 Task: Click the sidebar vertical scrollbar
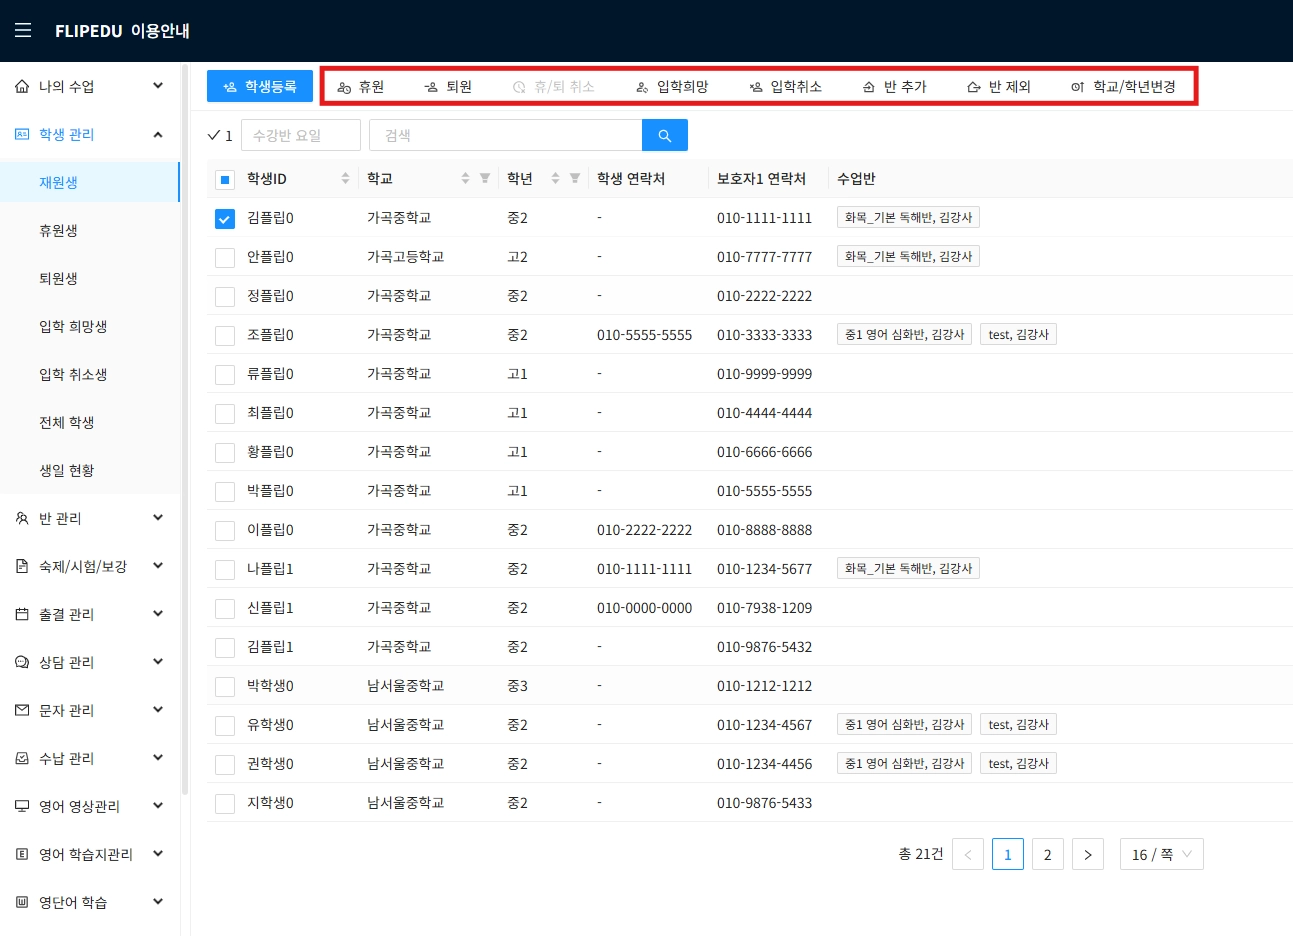185,430
